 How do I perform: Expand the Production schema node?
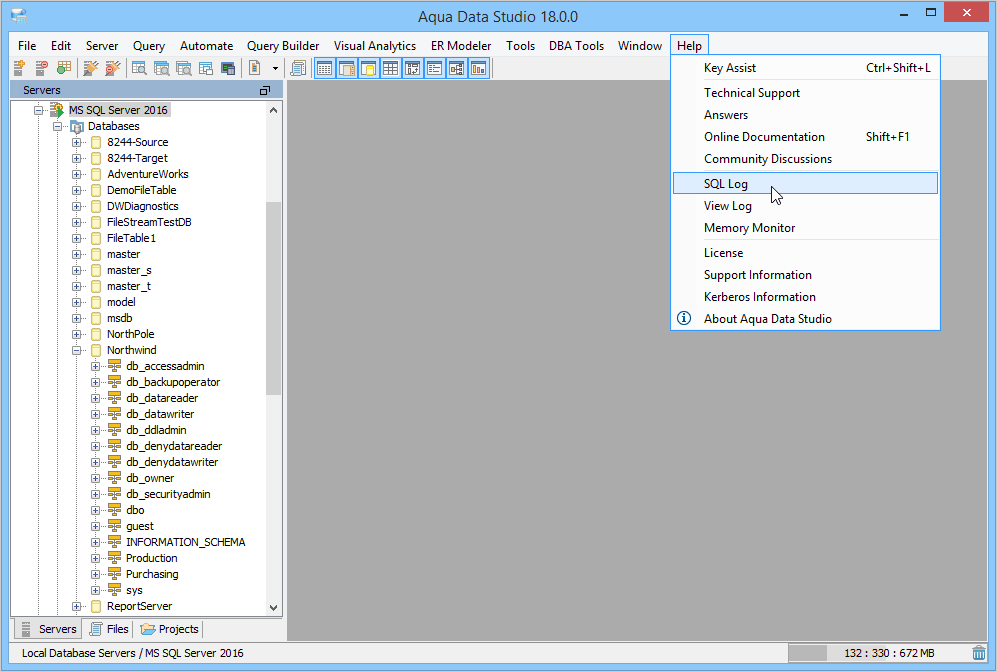(95, 558)
